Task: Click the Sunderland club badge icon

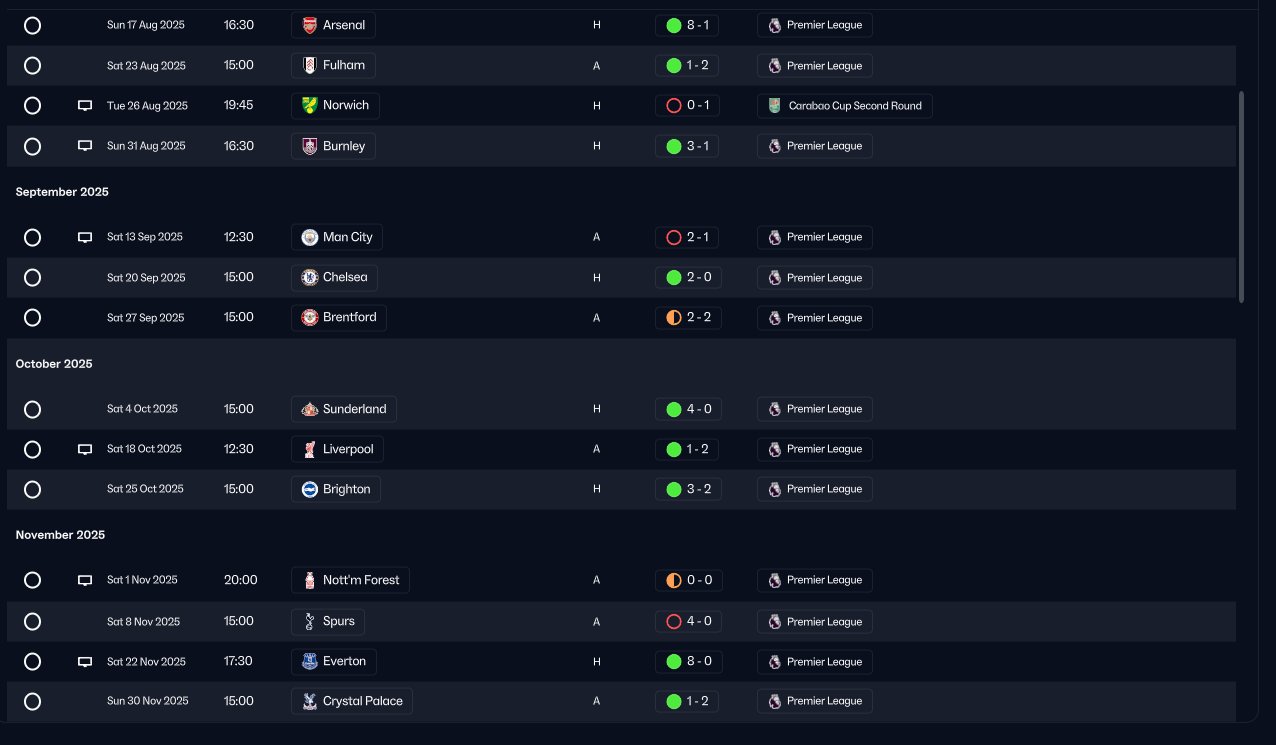Action: pos(310,409)
